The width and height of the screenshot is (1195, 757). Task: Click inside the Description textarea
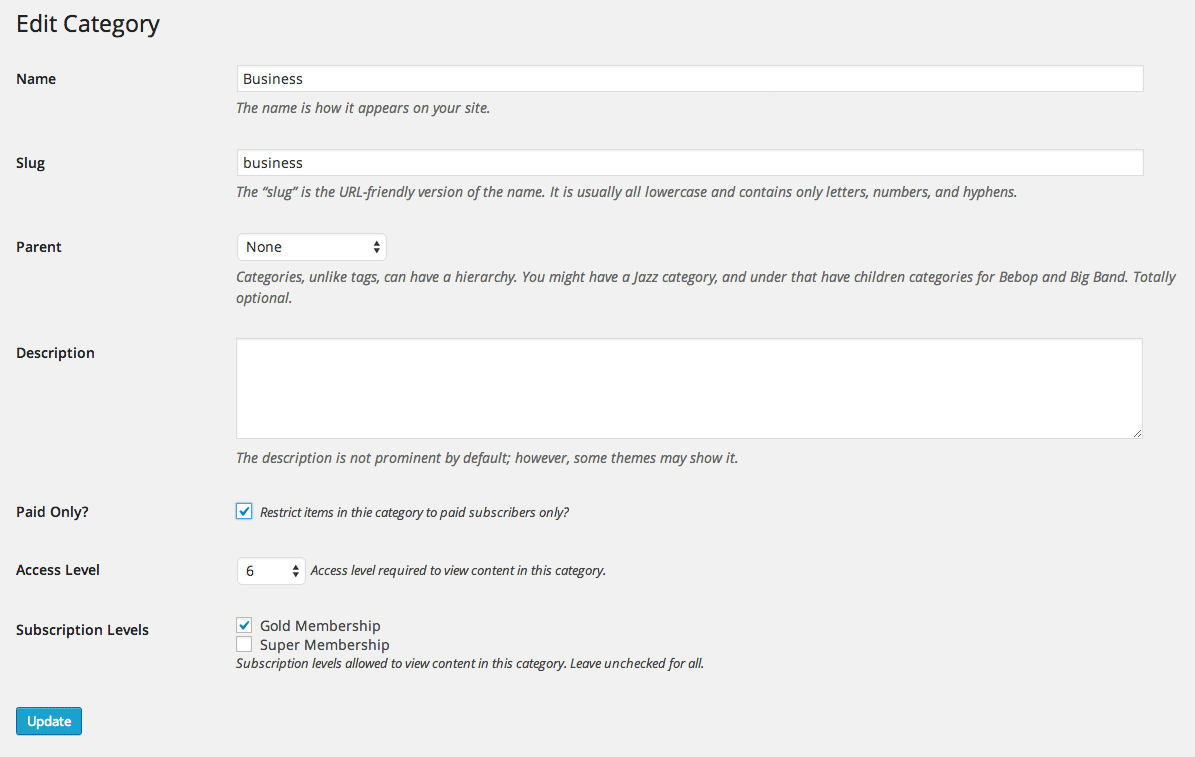coord(689,389)
